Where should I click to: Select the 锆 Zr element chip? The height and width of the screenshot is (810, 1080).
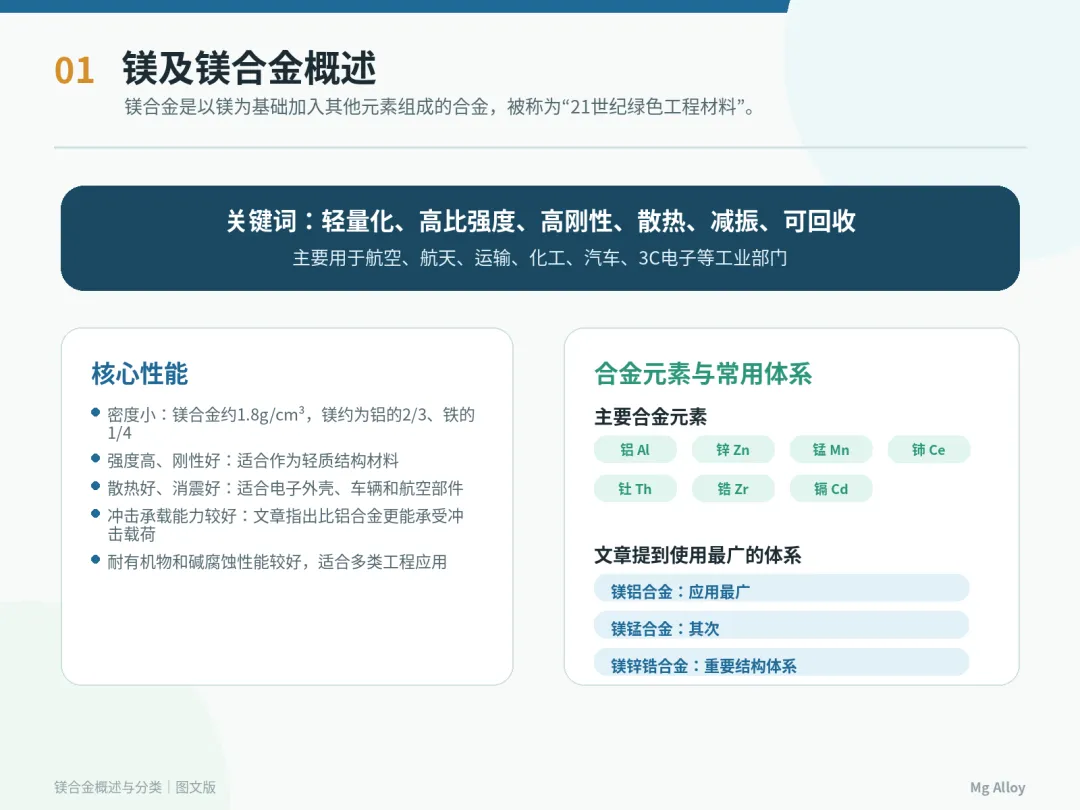click(x=733, y=489)
